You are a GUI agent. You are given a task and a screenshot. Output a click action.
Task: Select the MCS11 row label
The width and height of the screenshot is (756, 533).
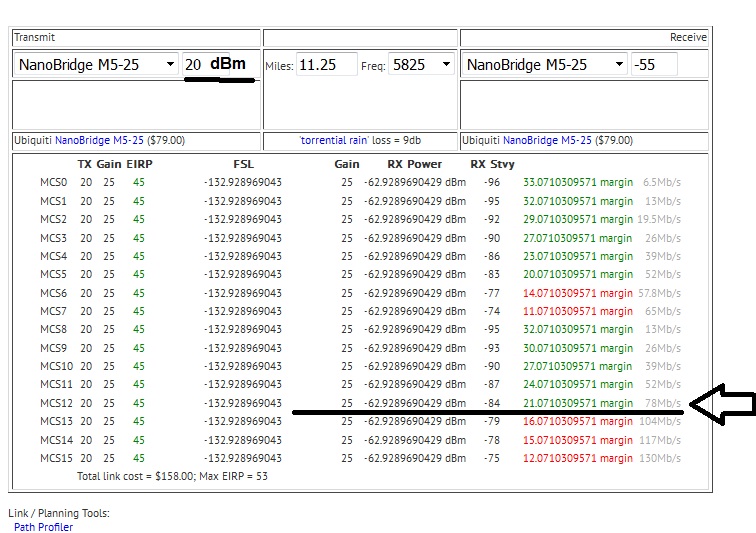[x=56, y=384]
